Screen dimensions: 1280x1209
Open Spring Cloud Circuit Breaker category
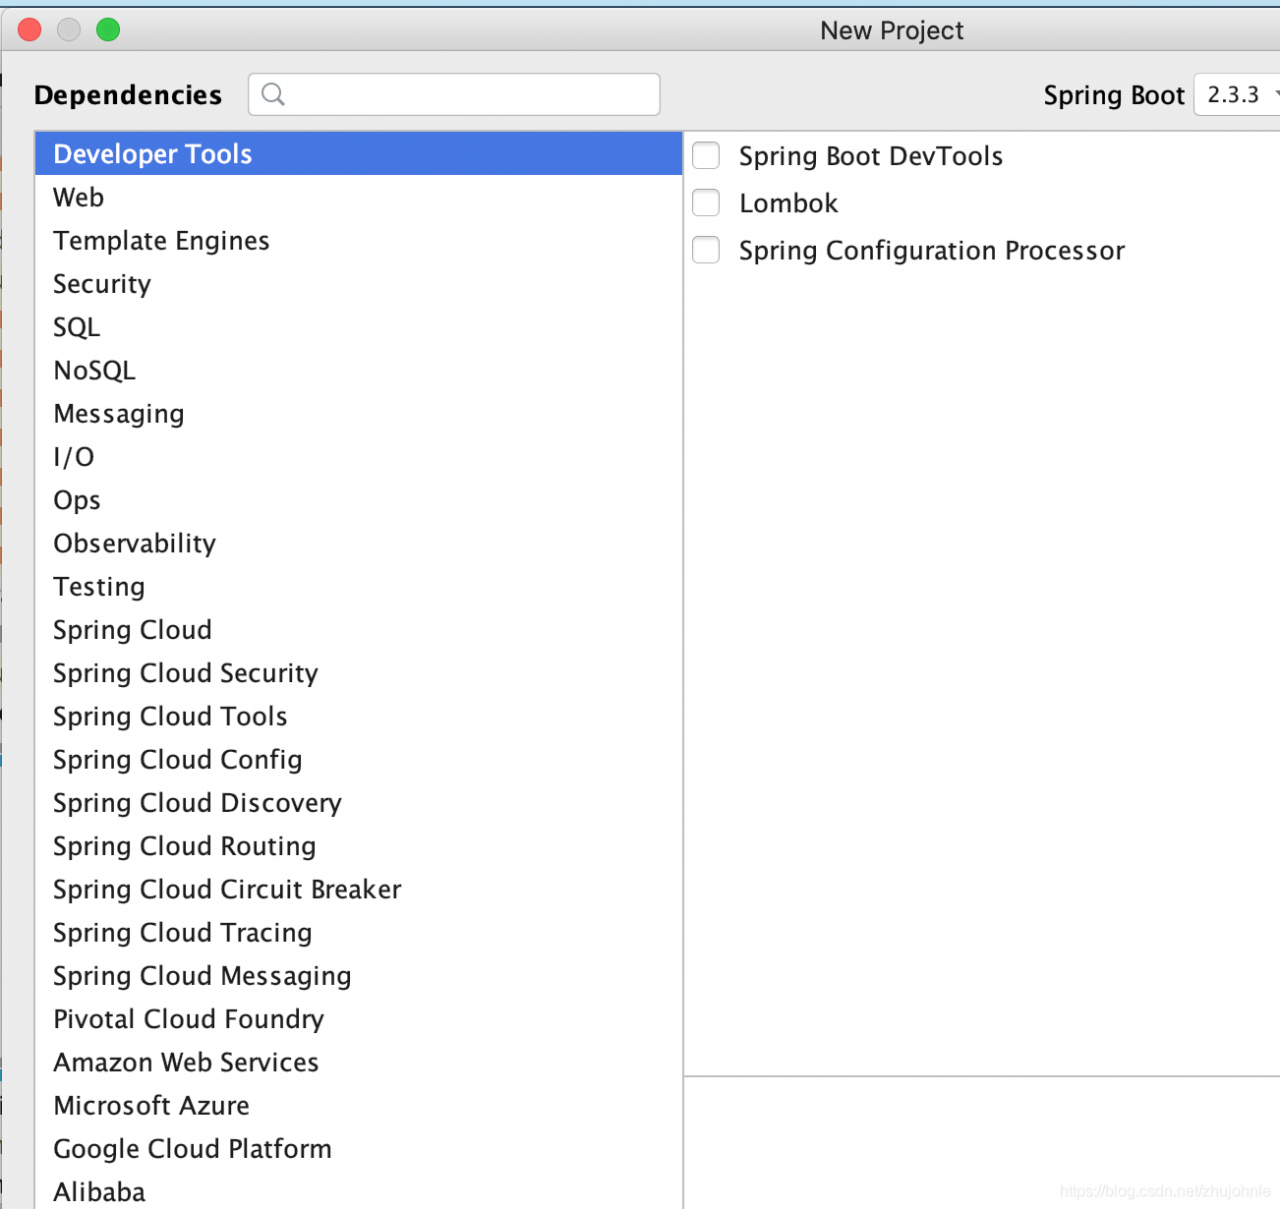359,889
